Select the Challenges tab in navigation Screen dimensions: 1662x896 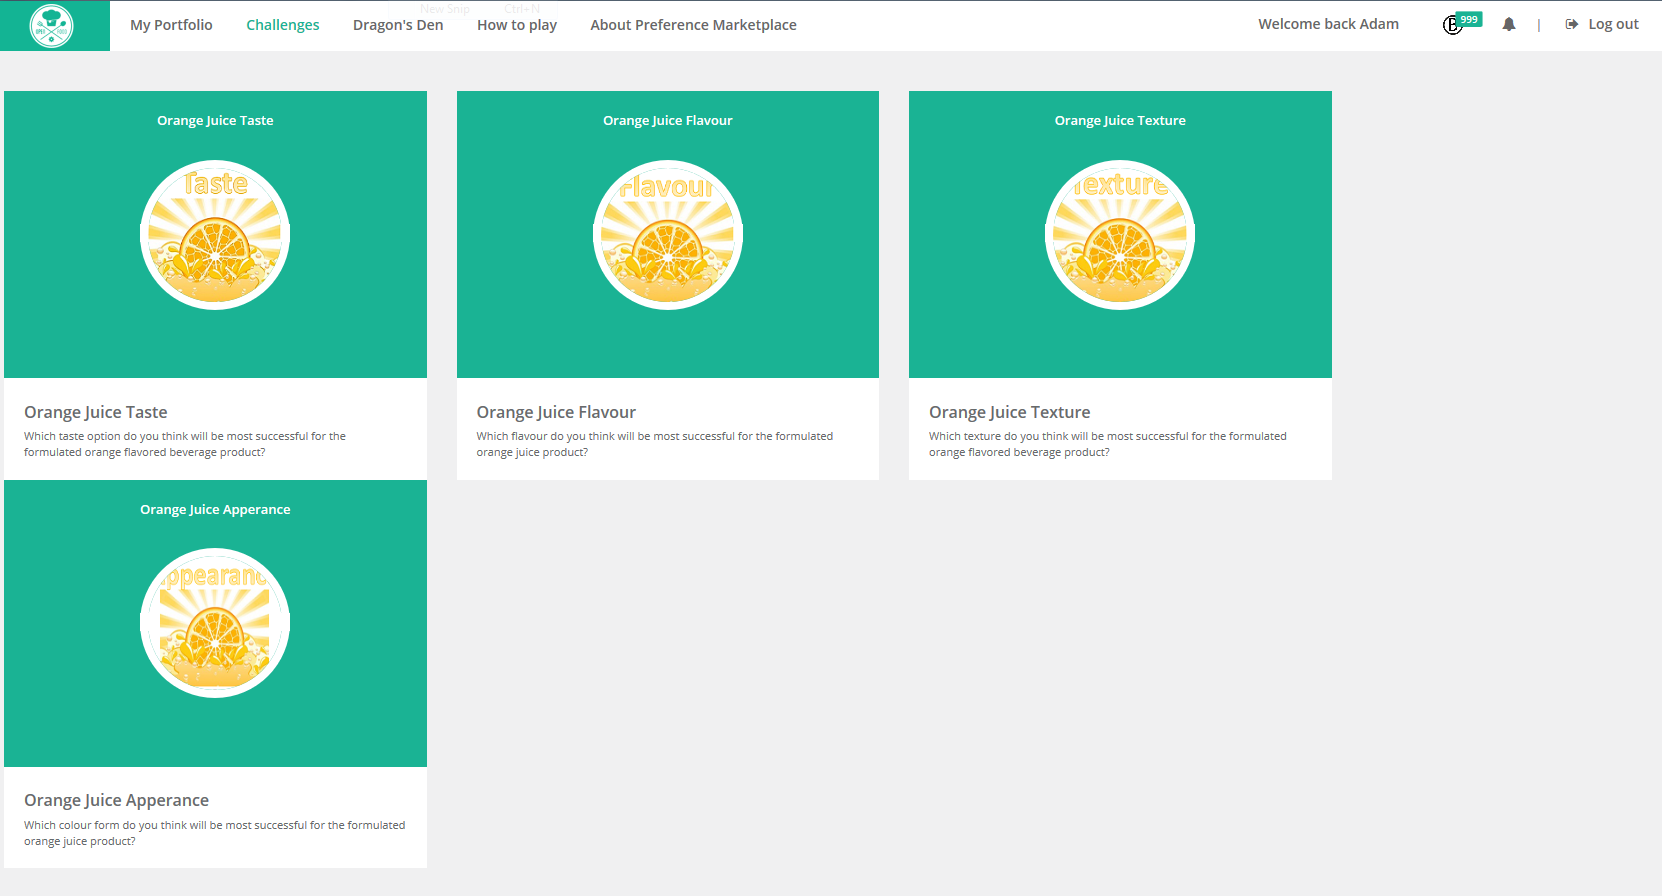click(283, 25)
